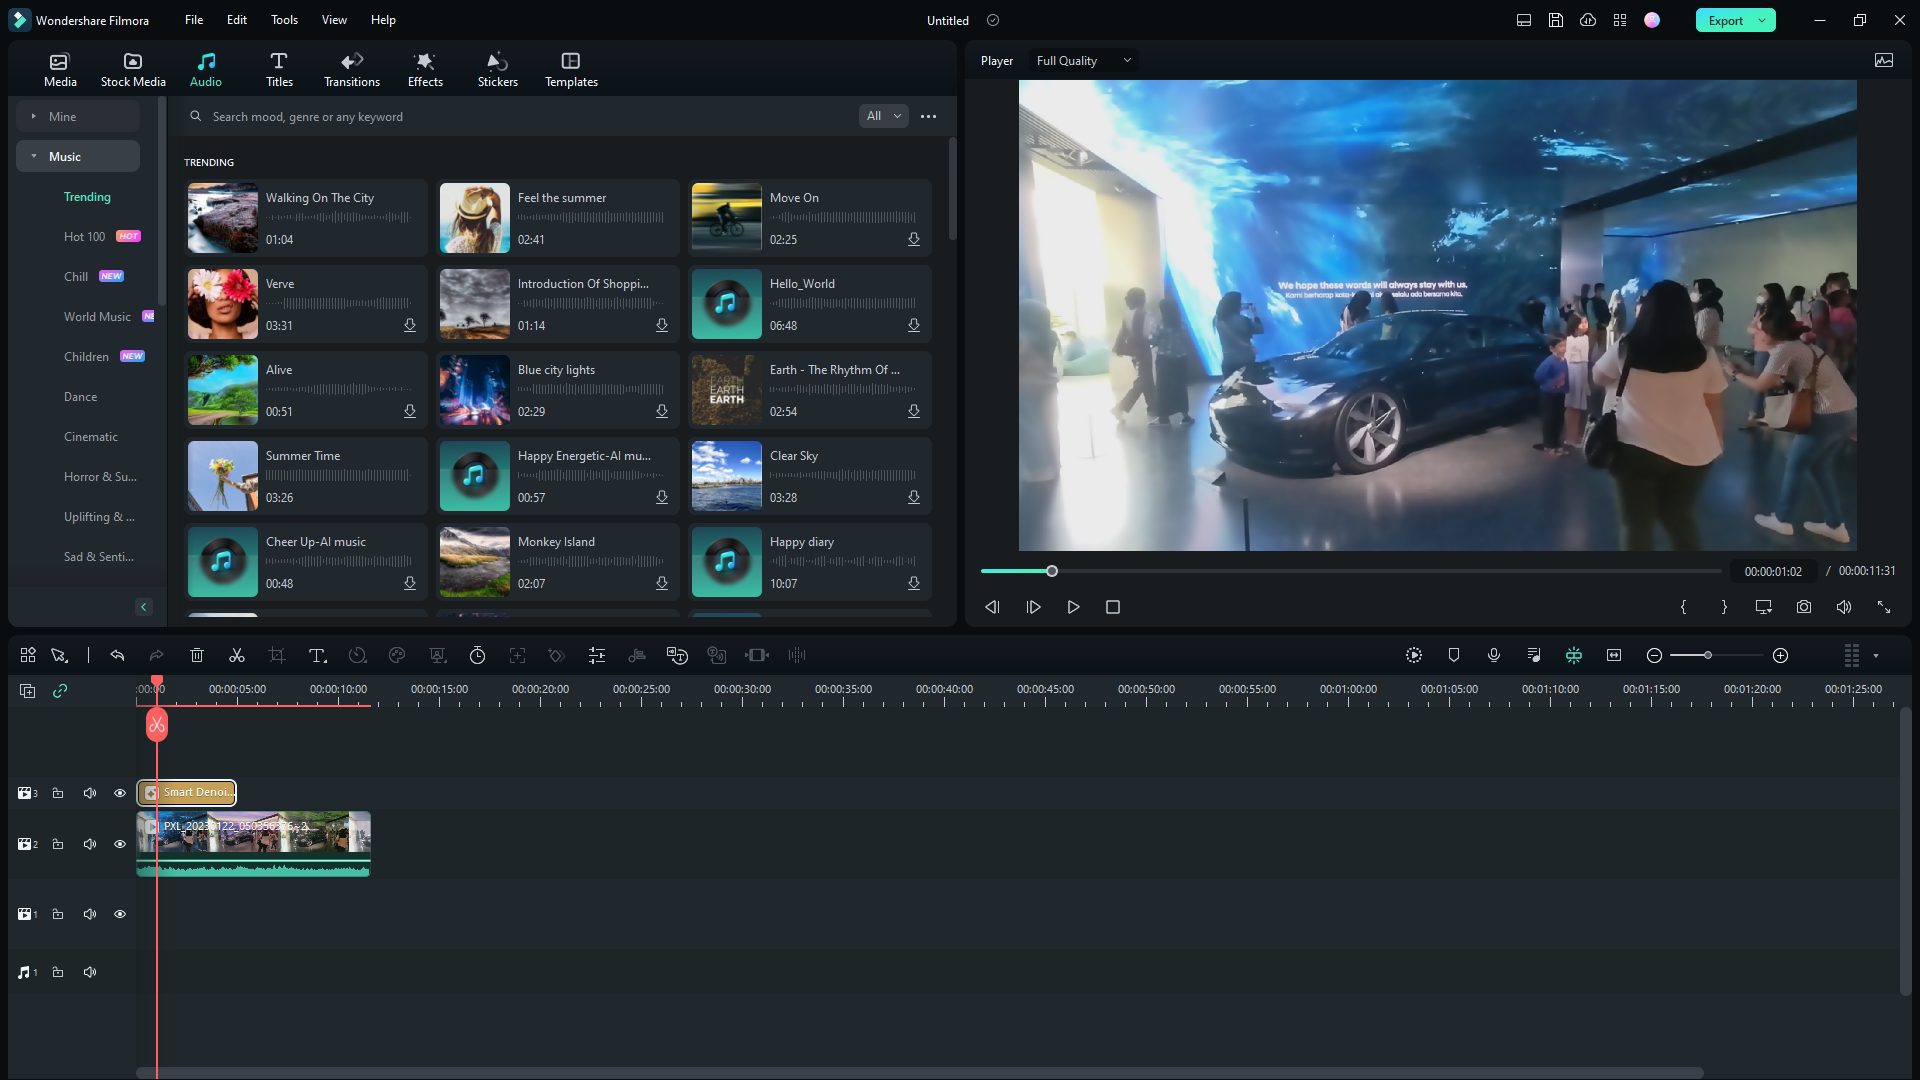Screen dimensions: 1920x1080
Task: Click the Snapshot icon in player controls
Action: click(1804, 607)
